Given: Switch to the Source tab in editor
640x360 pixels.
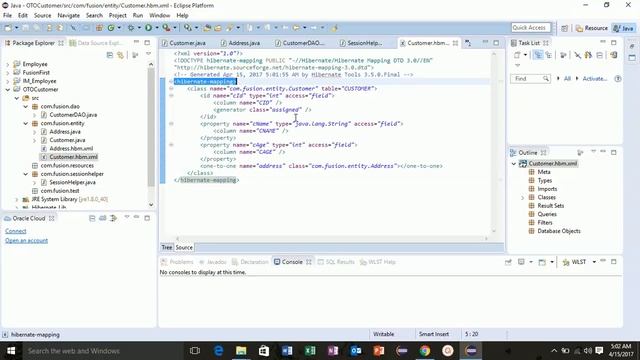Looking at the screenshot, I should point(184,247).
